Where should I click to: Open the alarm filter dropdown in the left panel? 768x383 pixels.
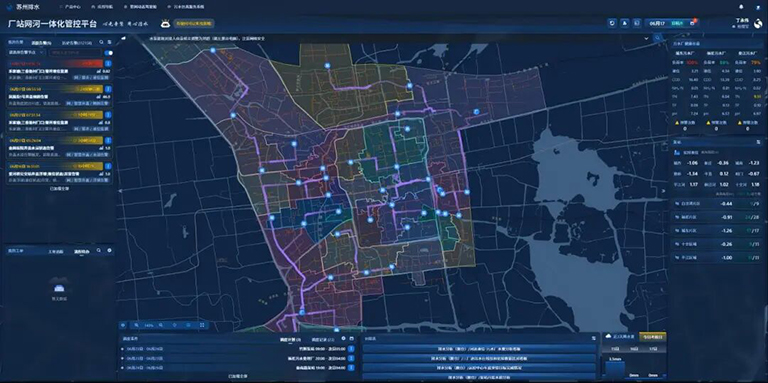click(25, 52)
